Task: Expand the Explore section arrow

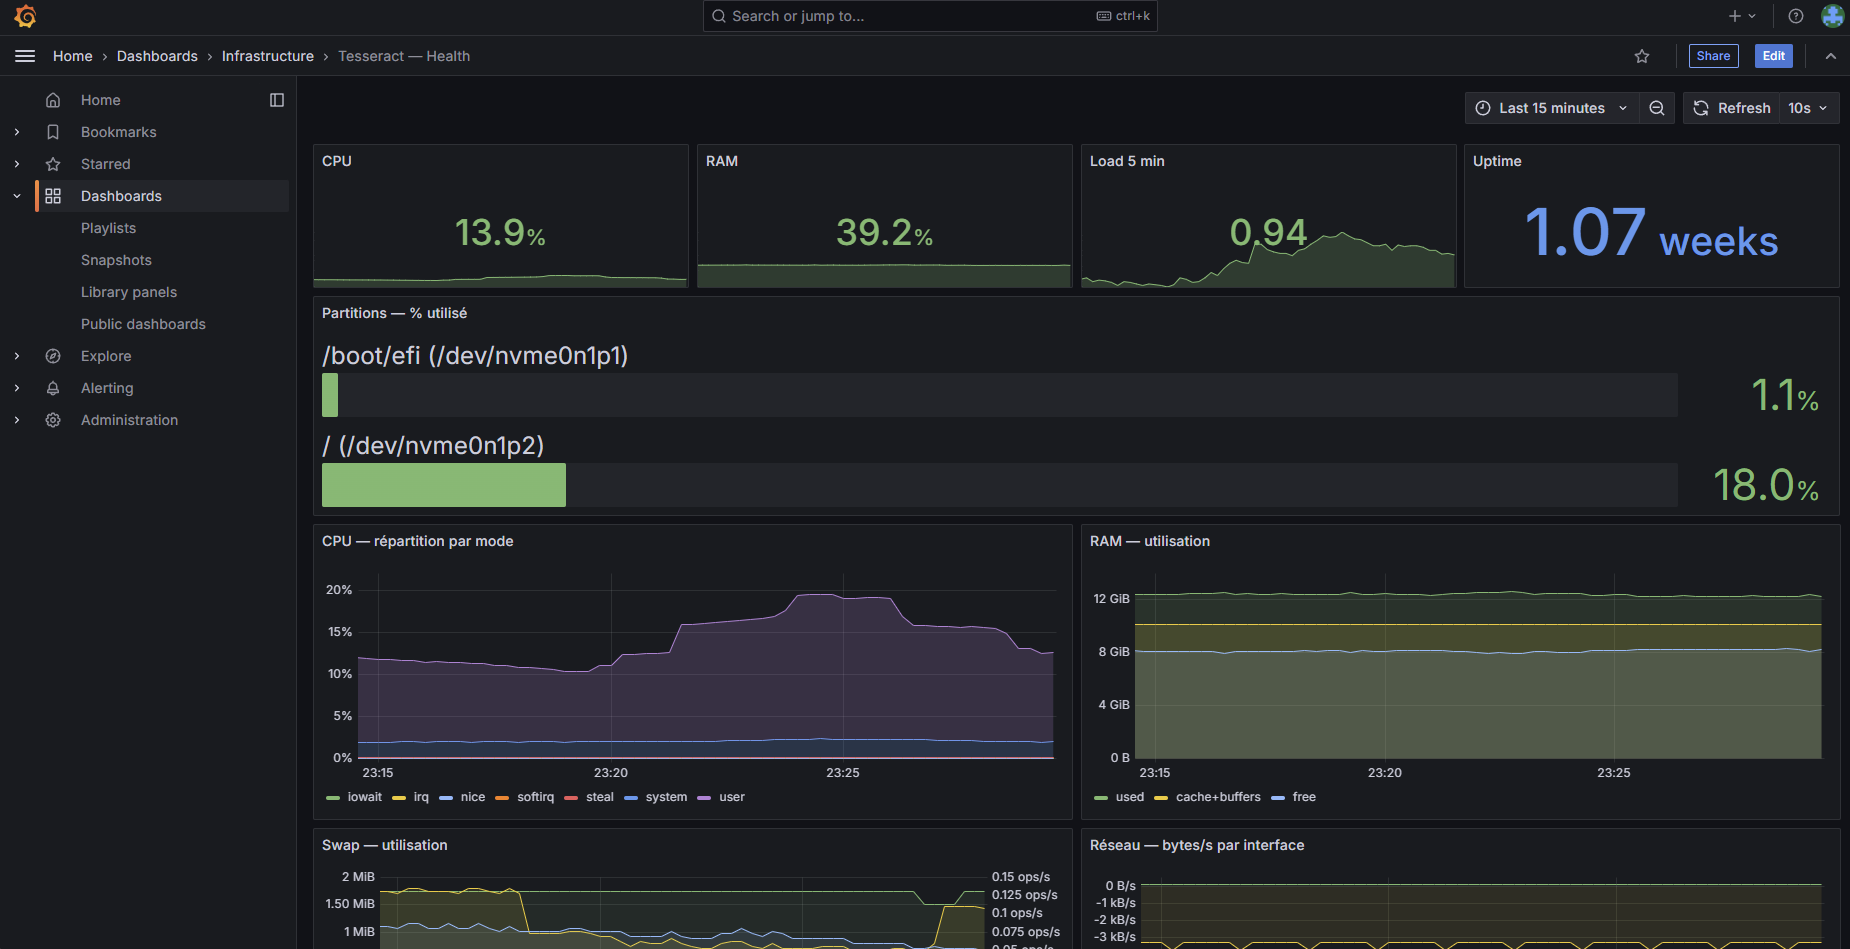Action: click(17, 356)
